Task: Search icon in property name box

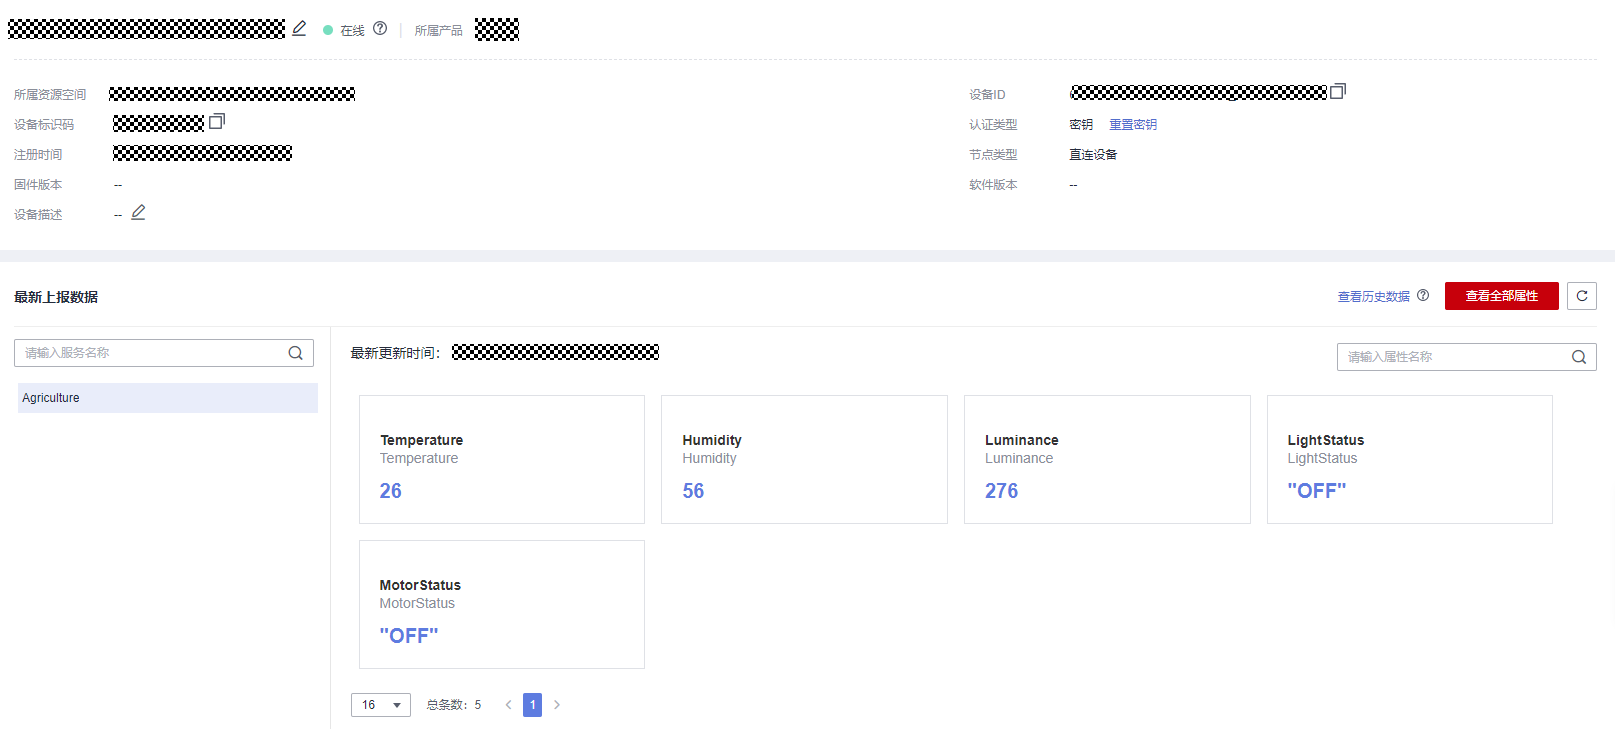Action: point(1579,357)
